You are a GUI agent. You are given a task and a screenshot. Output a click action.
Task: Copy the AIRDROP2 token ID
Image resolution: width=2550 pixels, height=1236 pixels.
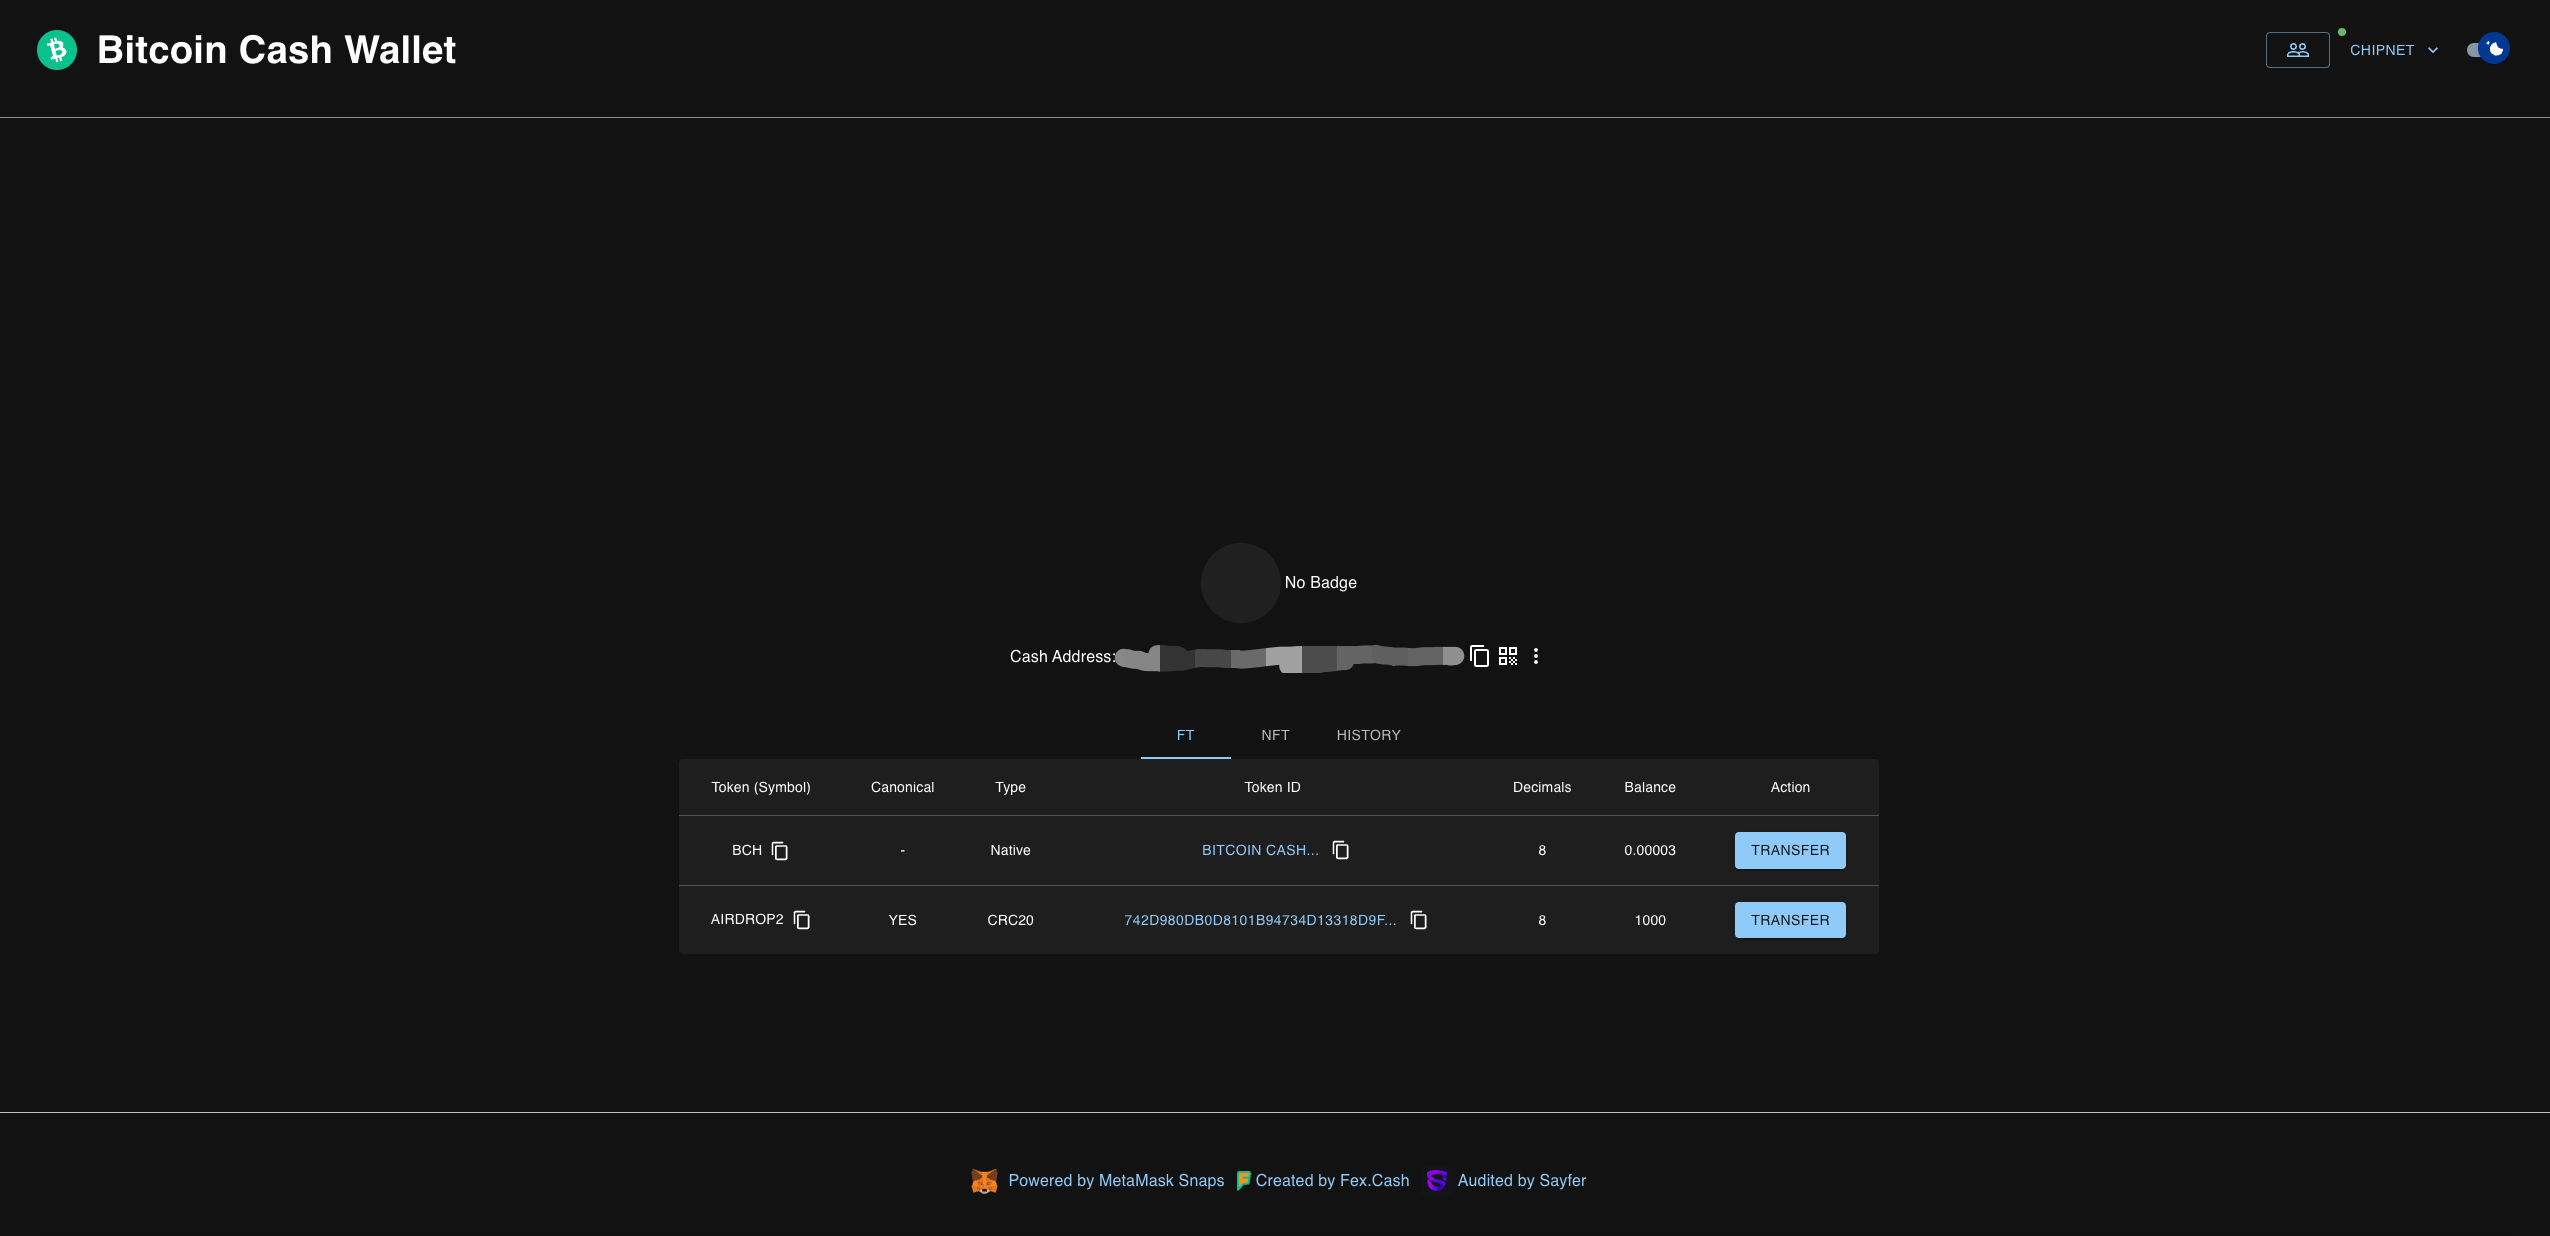coord(1419,920)
